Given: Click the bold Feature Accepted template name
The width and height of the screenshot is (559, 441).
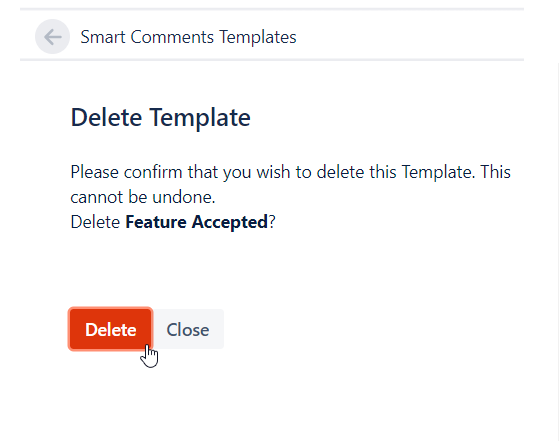Looking at the screenshot, I should [196, 222].
